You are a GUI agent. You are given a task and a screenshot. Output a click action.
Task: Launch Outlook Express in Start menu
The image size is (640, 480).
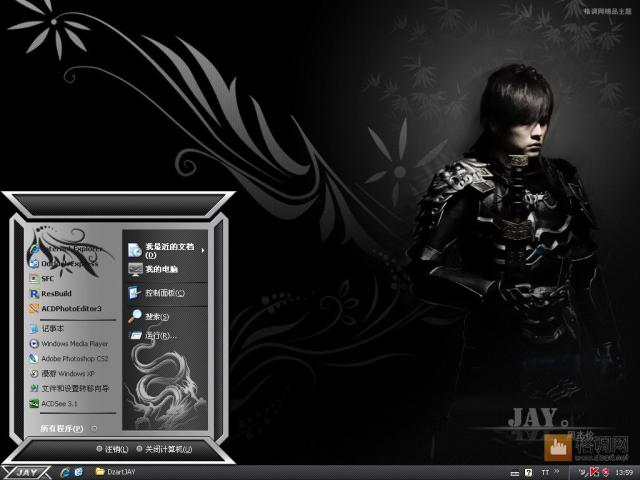coord(65,264)
